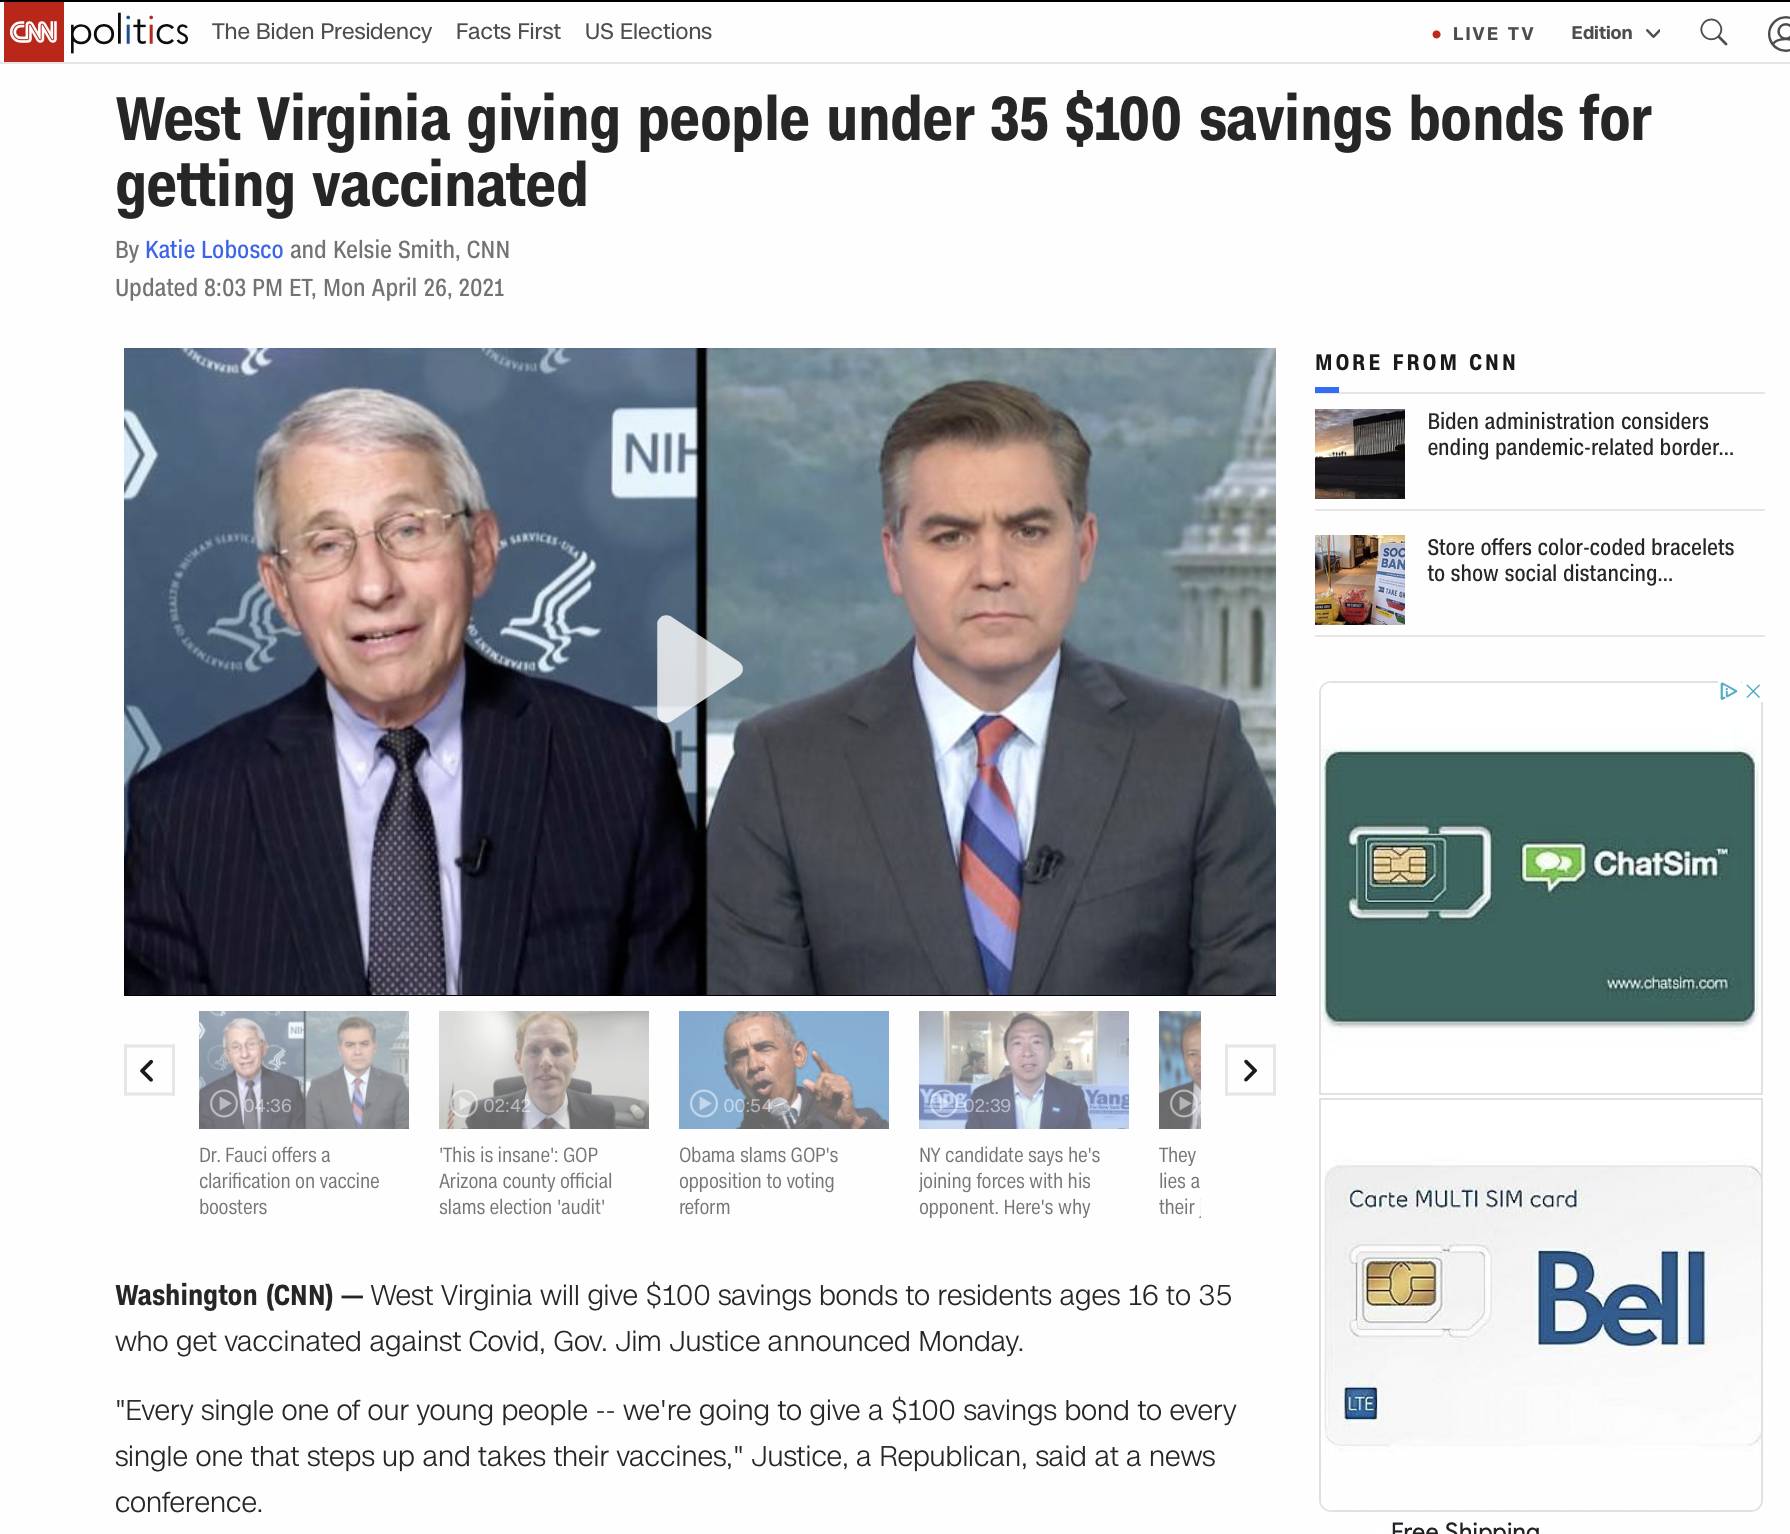
Task: Open the search magnifier icon
Action: 1714,33
